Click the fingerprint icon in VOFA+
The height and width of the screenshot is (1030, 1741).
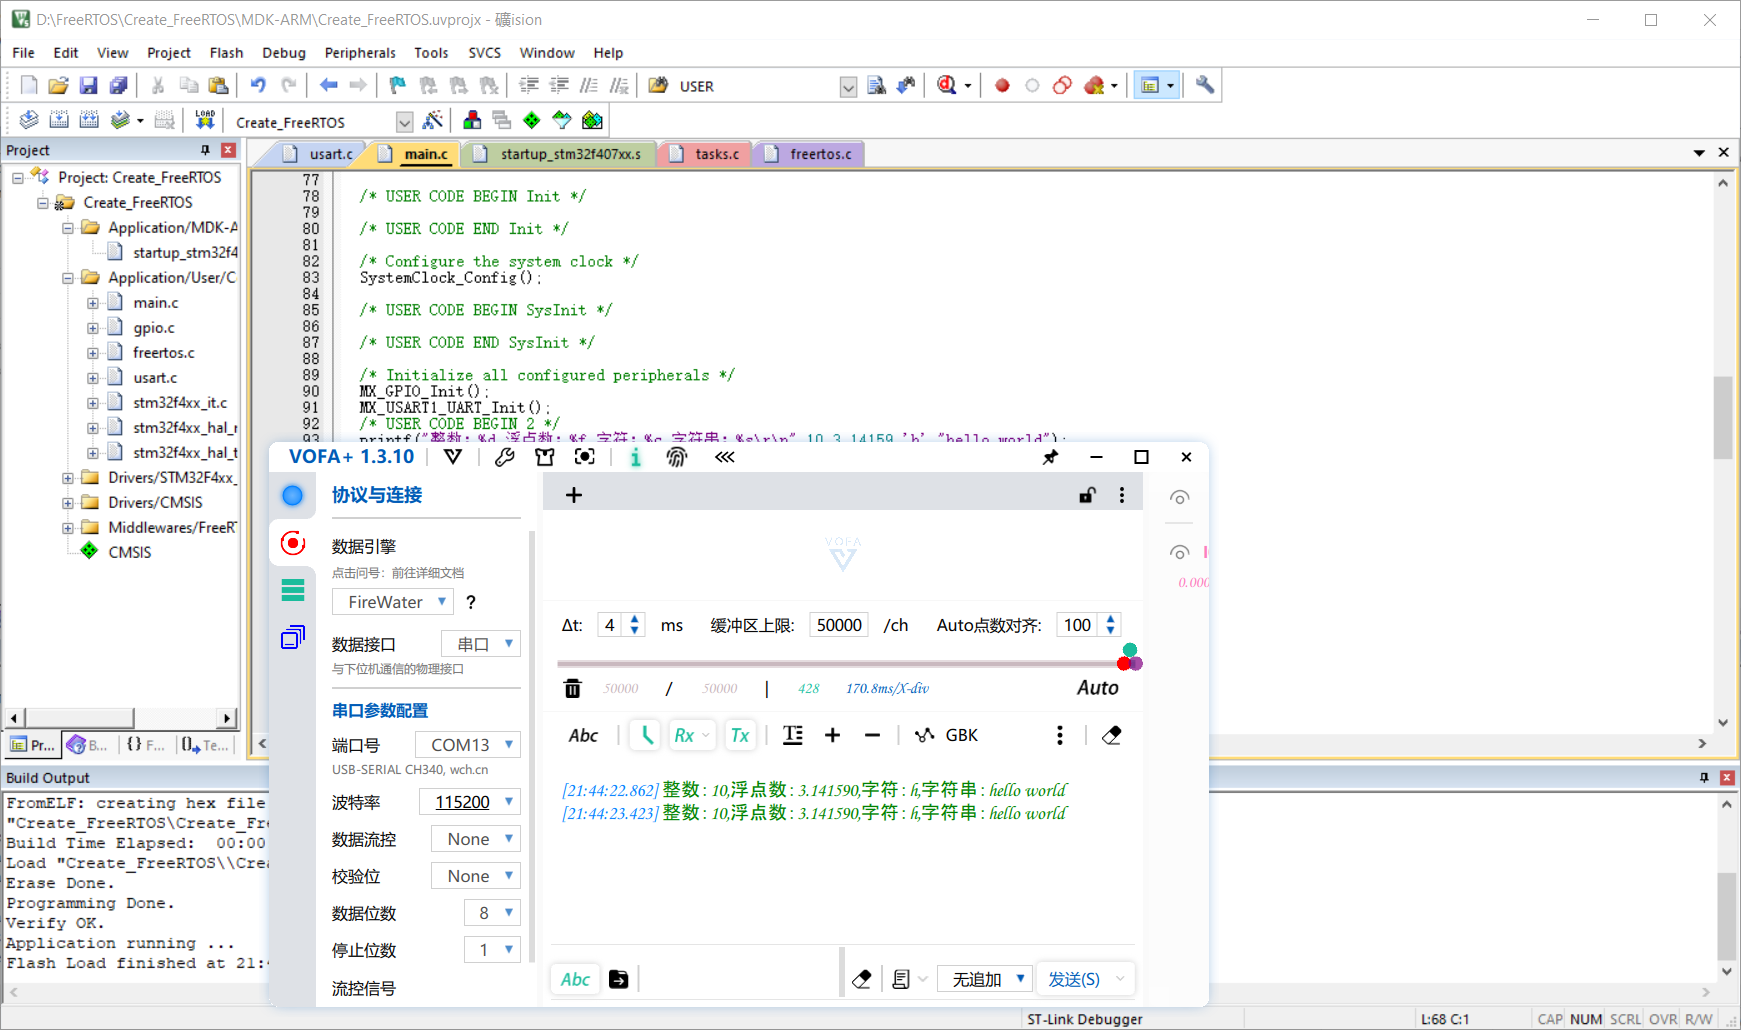[677, 457]
